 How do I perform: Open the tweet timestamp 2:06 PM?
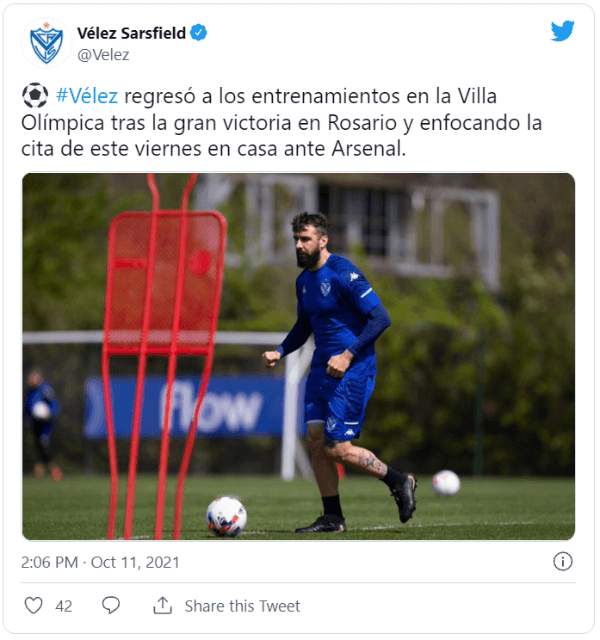49,562
